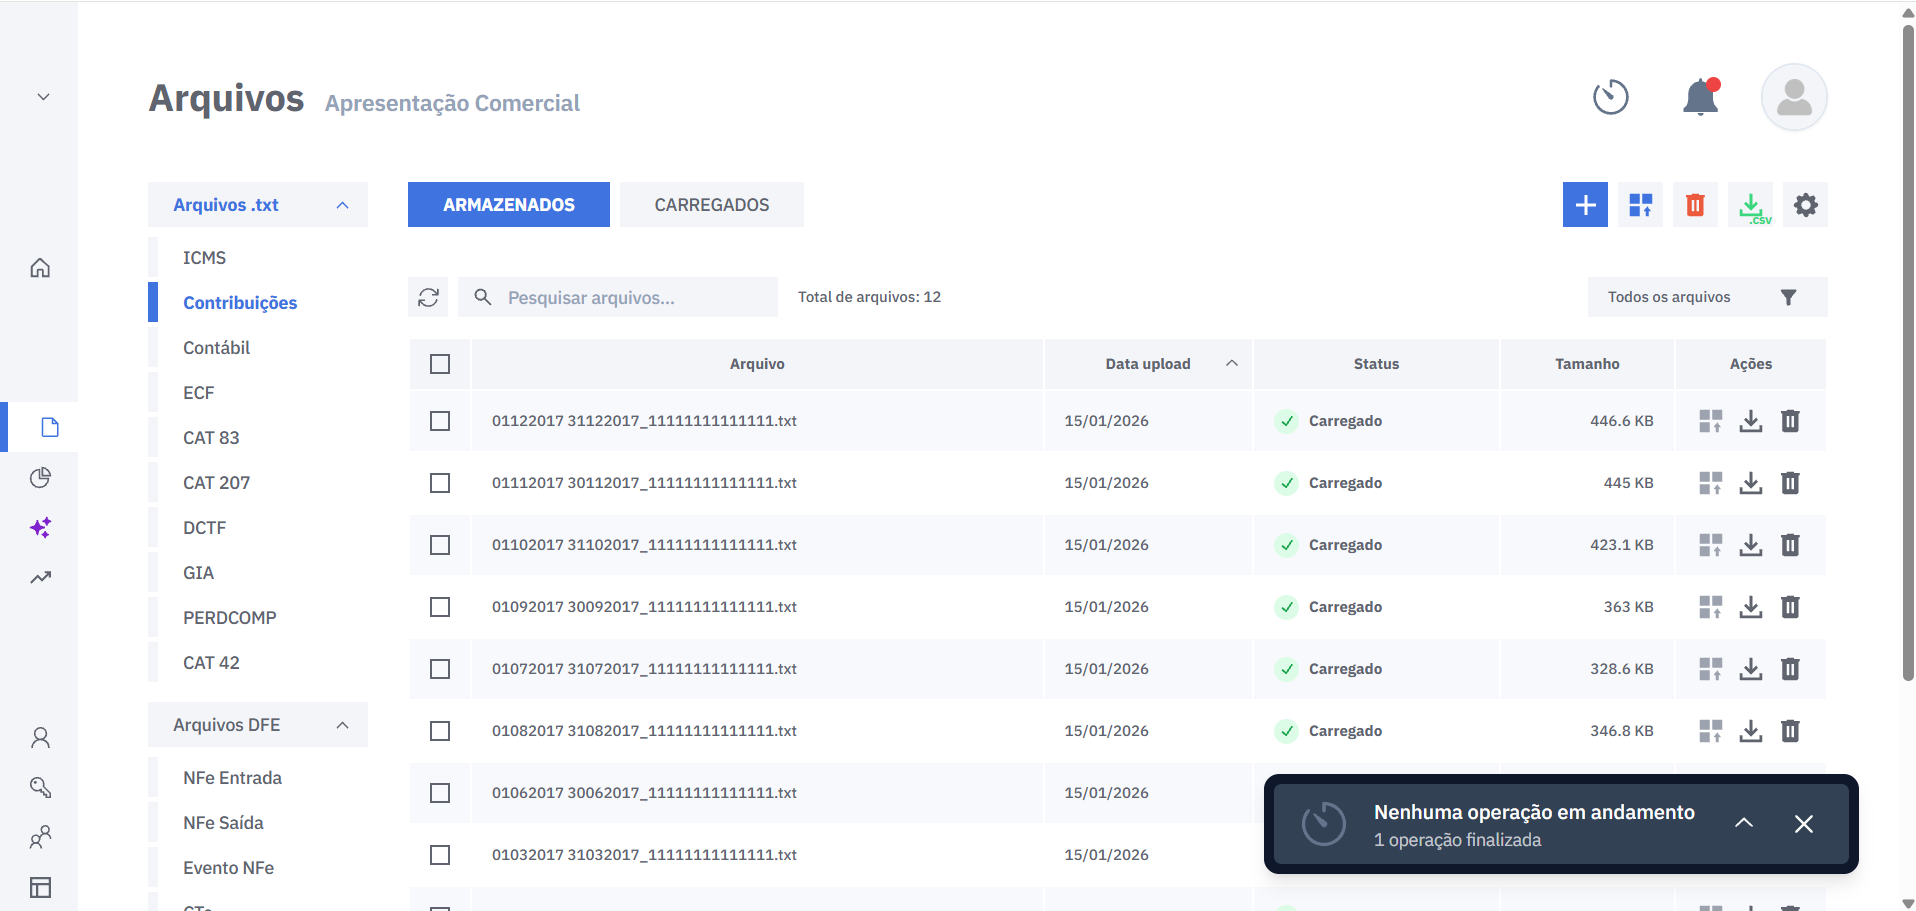This screenshot has height=911, width=1916.
Task: Collapse the Arquivos DFE section
Action: click(x=342, y=725)
